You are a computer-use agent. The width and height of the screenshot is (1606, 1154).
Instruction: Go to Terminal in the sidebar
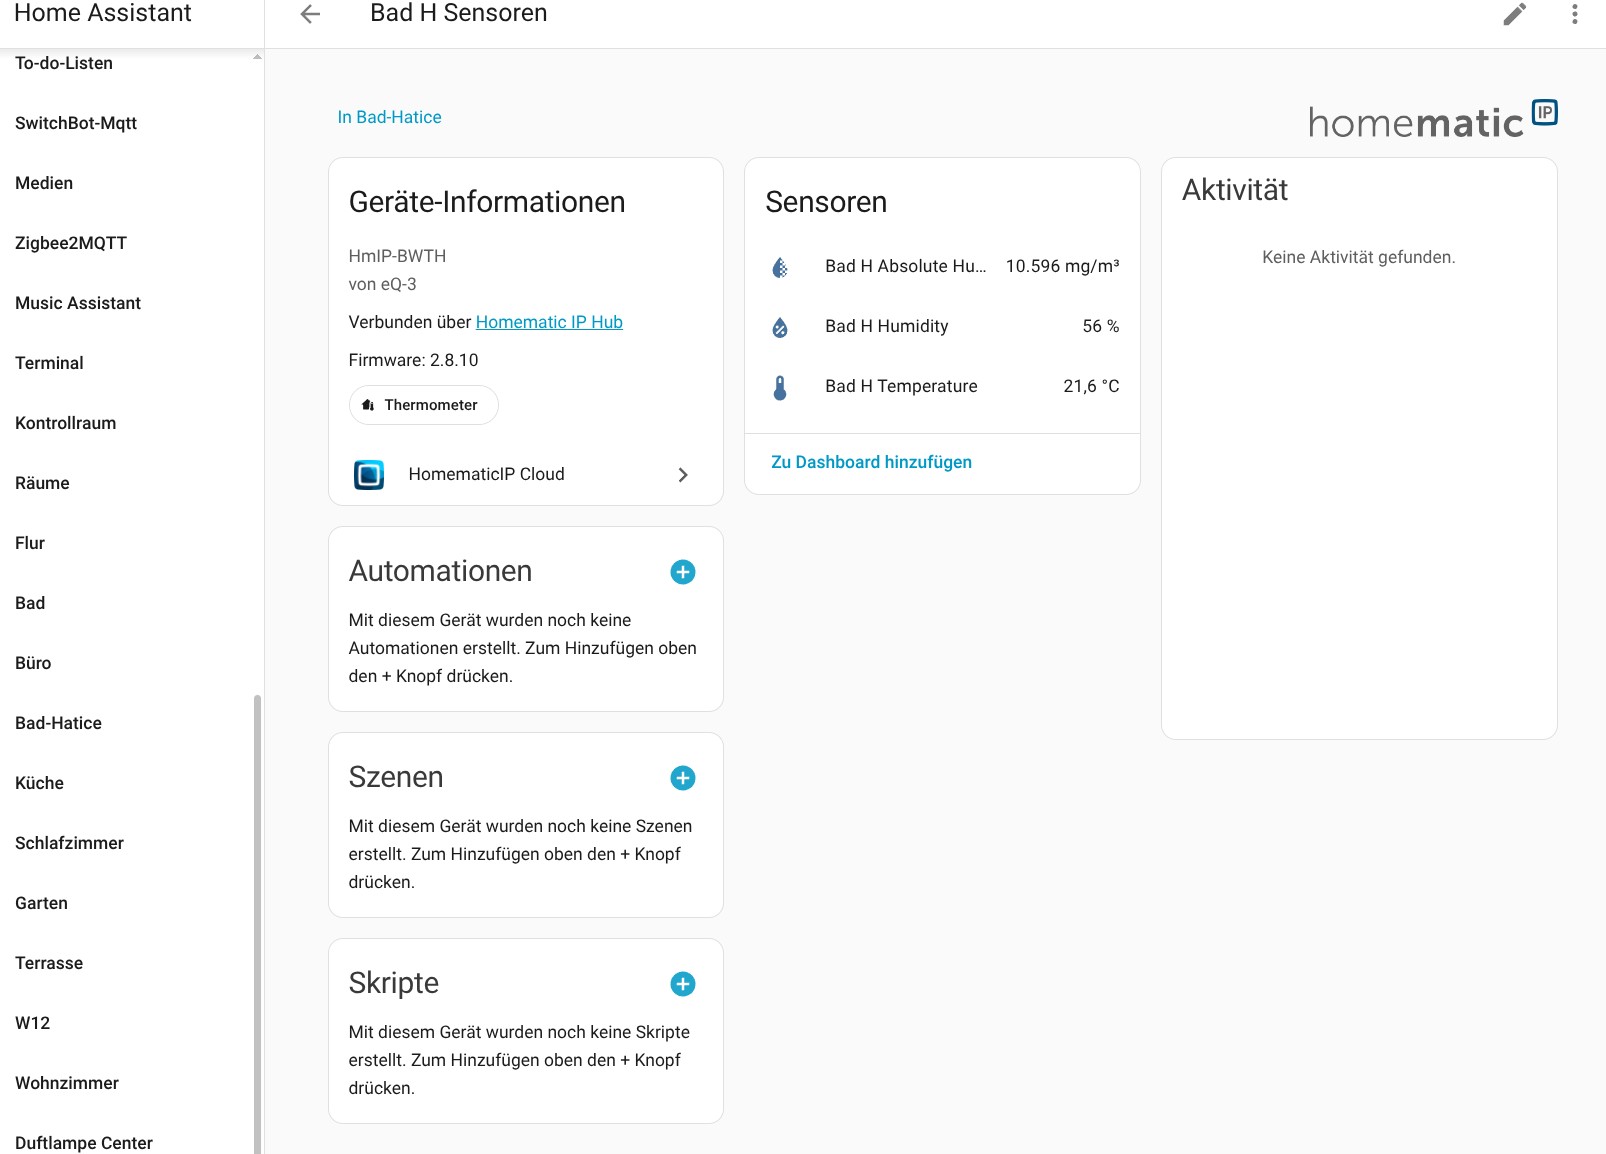49,363
